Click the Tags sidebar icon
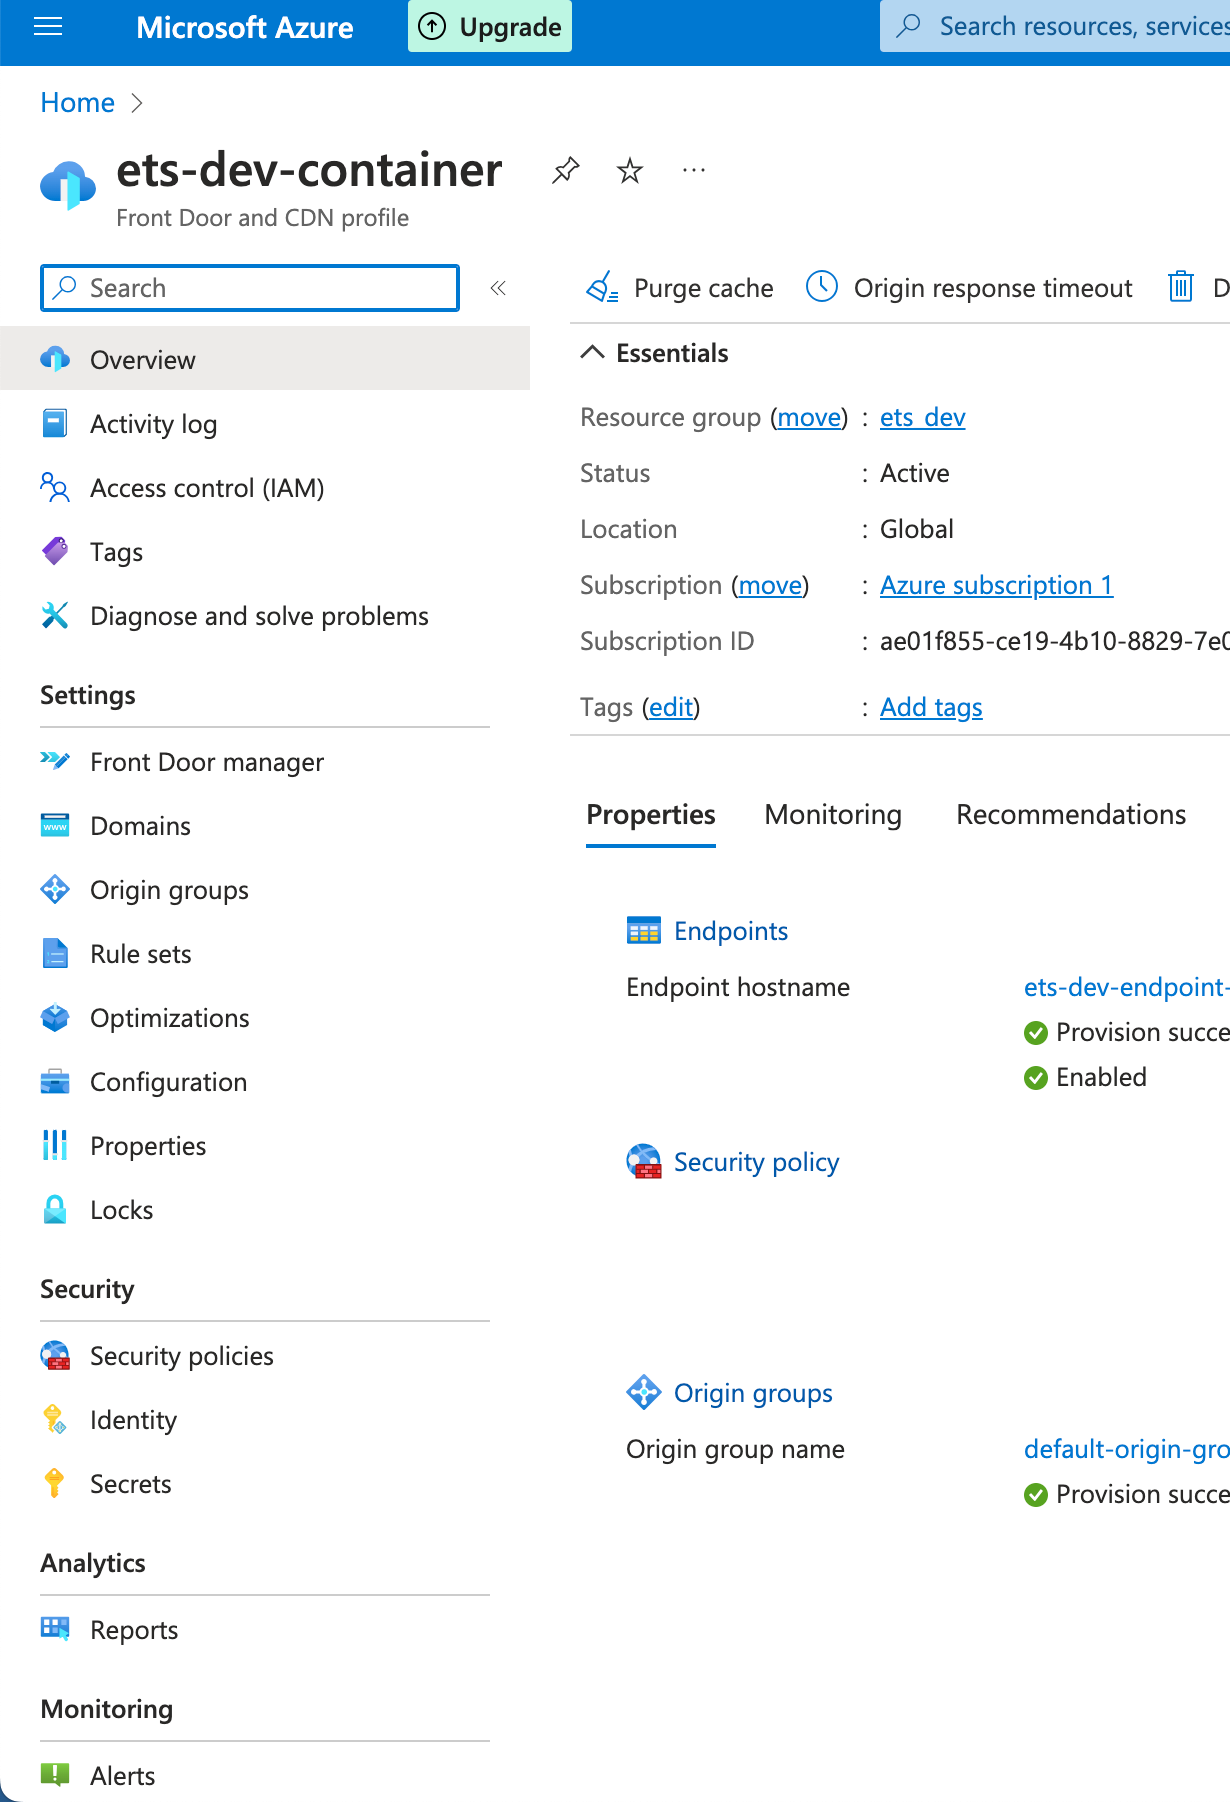This screenshot has height=1802, width=1230. (x=55, y=551)
